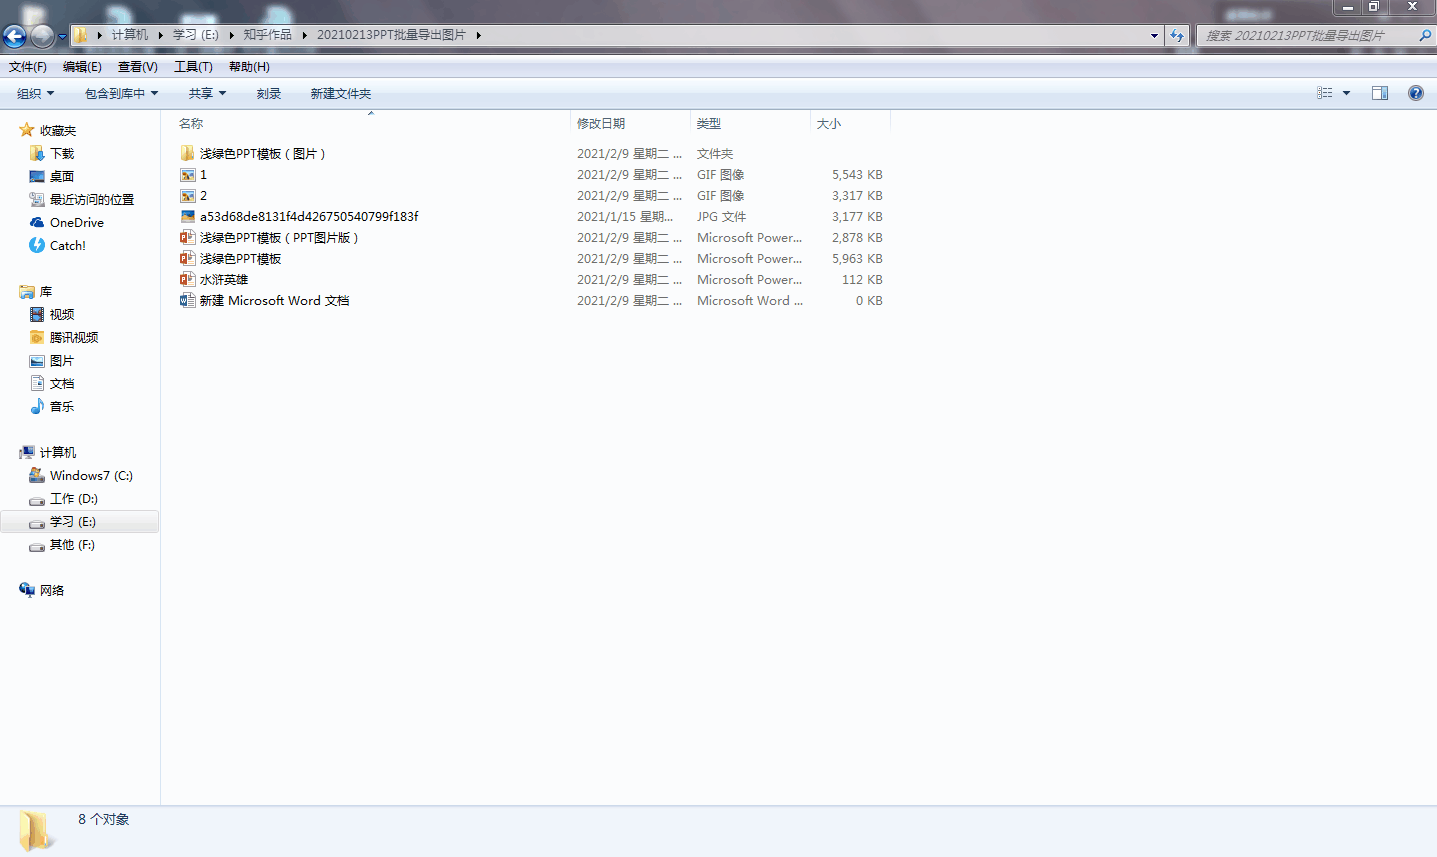This screenshot has width=1437, height=857.
Task: Open the view options dropdown arrow
Action: 1346,93
